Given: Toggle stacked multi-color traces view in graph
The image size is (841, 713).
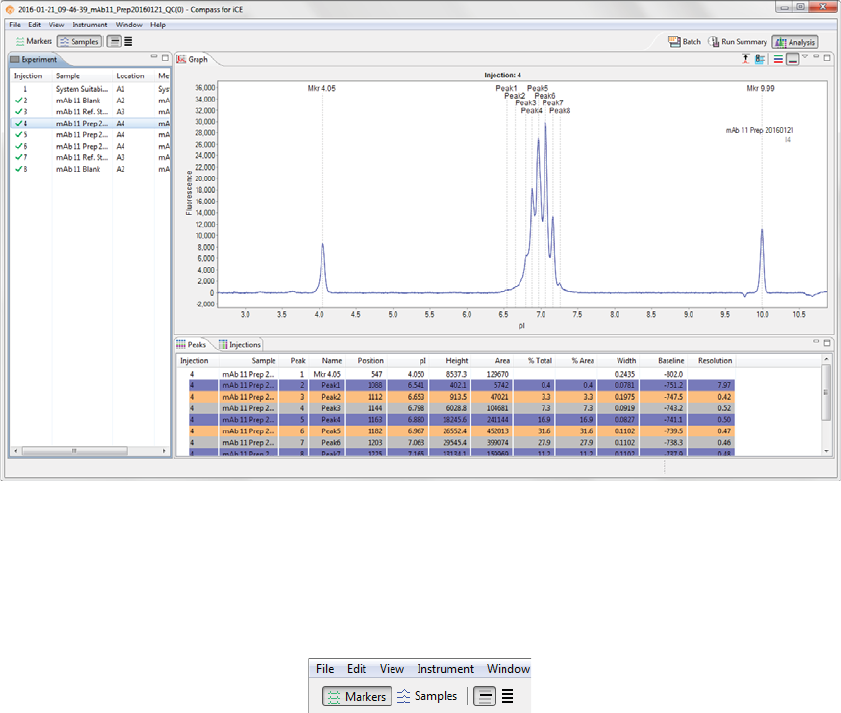Looking at the screenshot, I should point(777,60).
